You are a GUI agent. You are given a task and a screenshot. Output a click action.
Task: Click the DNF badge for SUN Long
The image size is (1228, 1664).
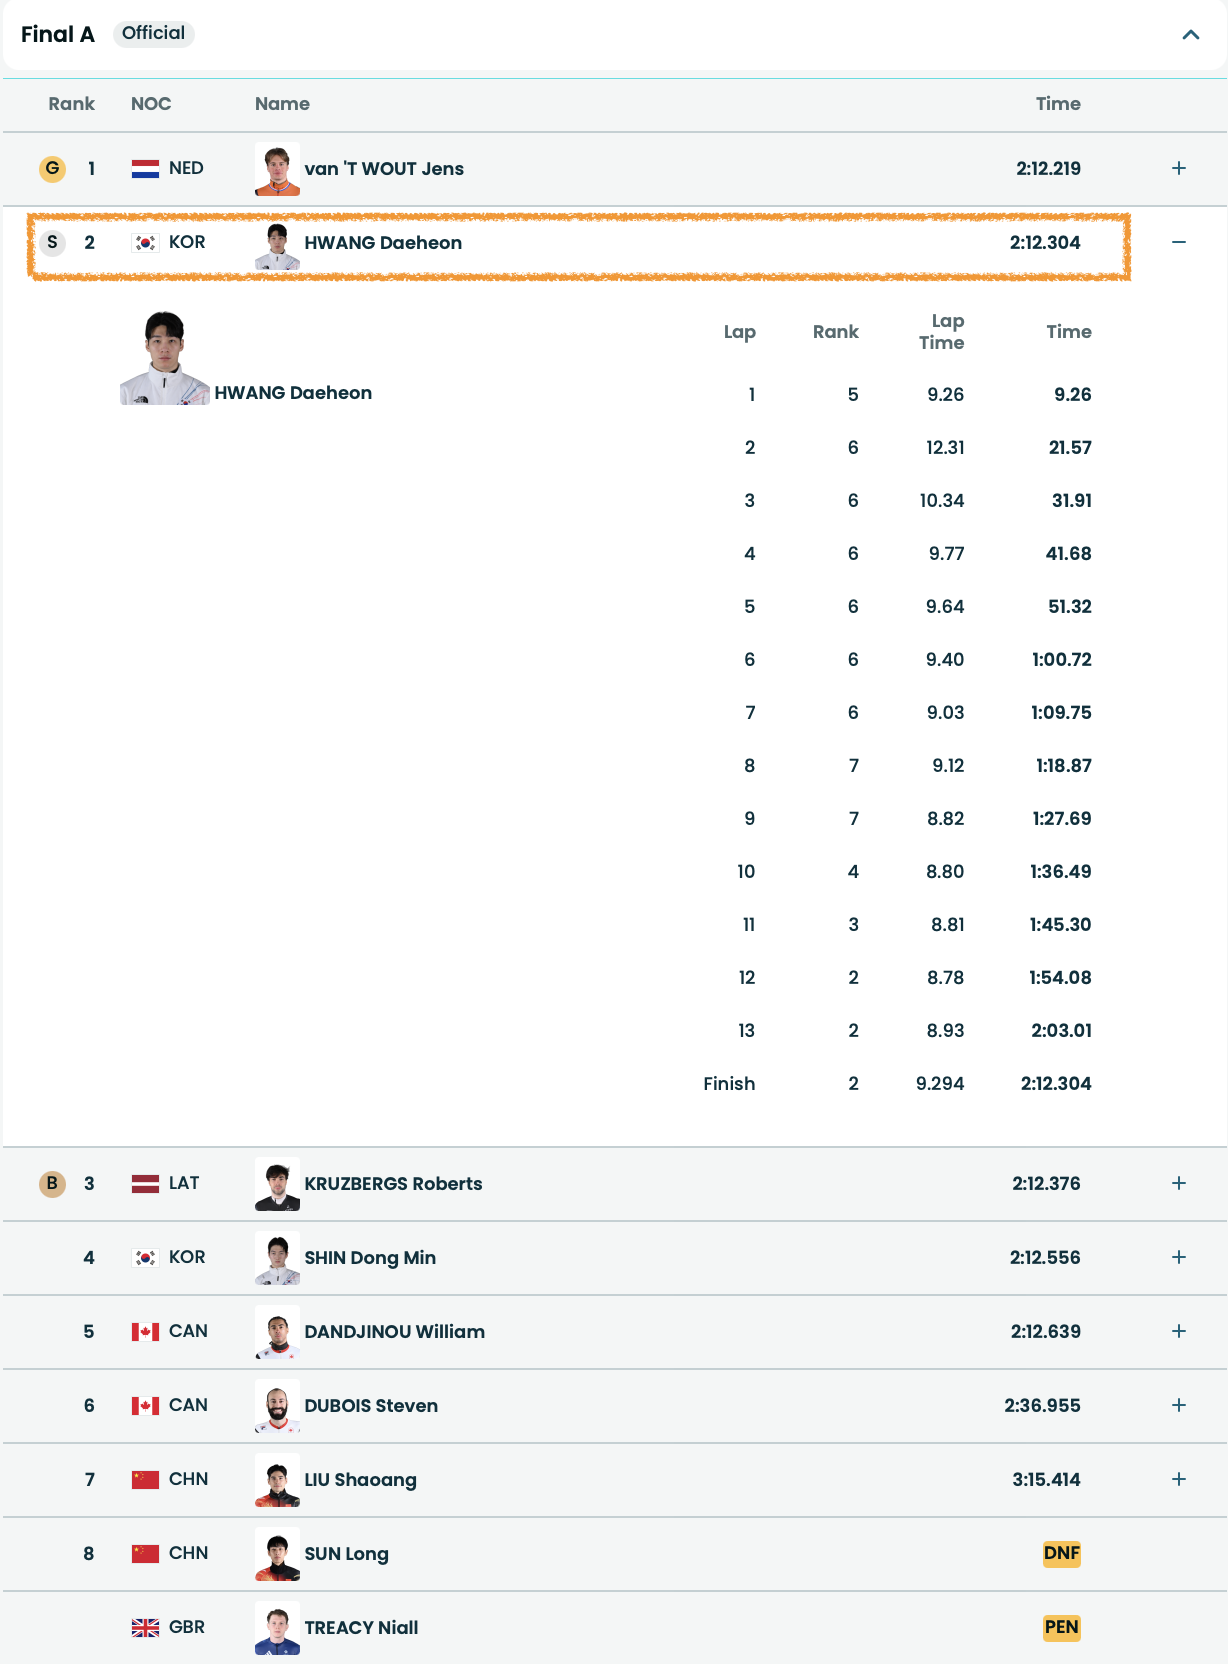click(x=1061, y=1553)
